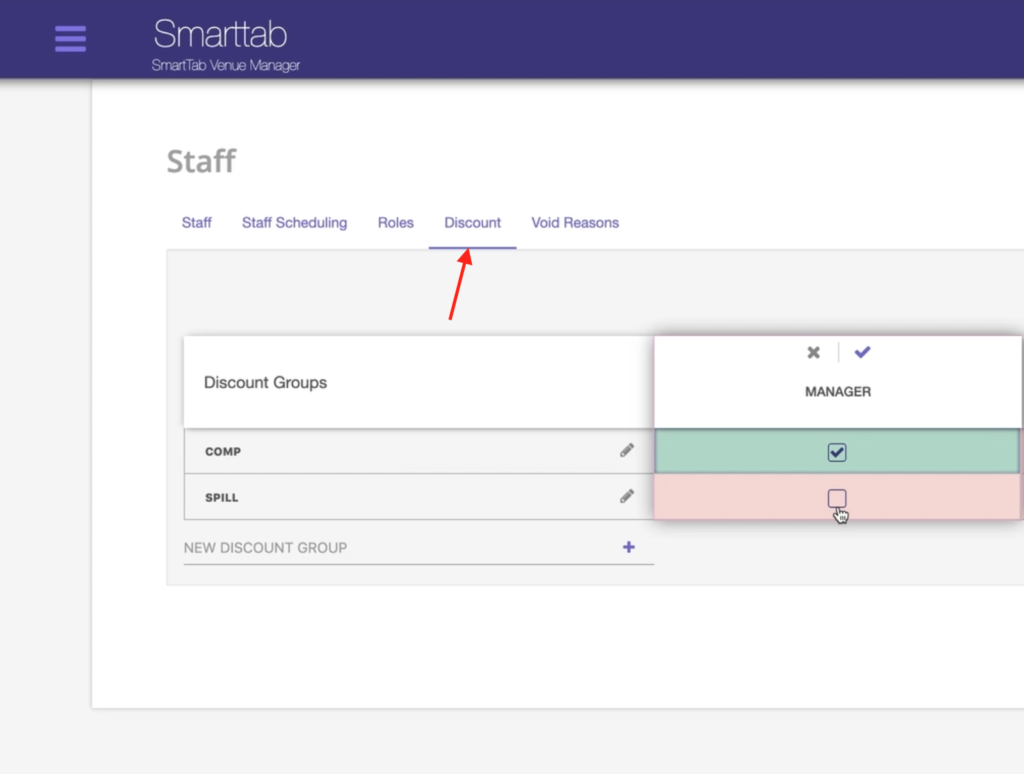The width and height of the screenshot is (1024, 774).
Task: Click the plus icon to add discount group
Action: tap(628, 546)
